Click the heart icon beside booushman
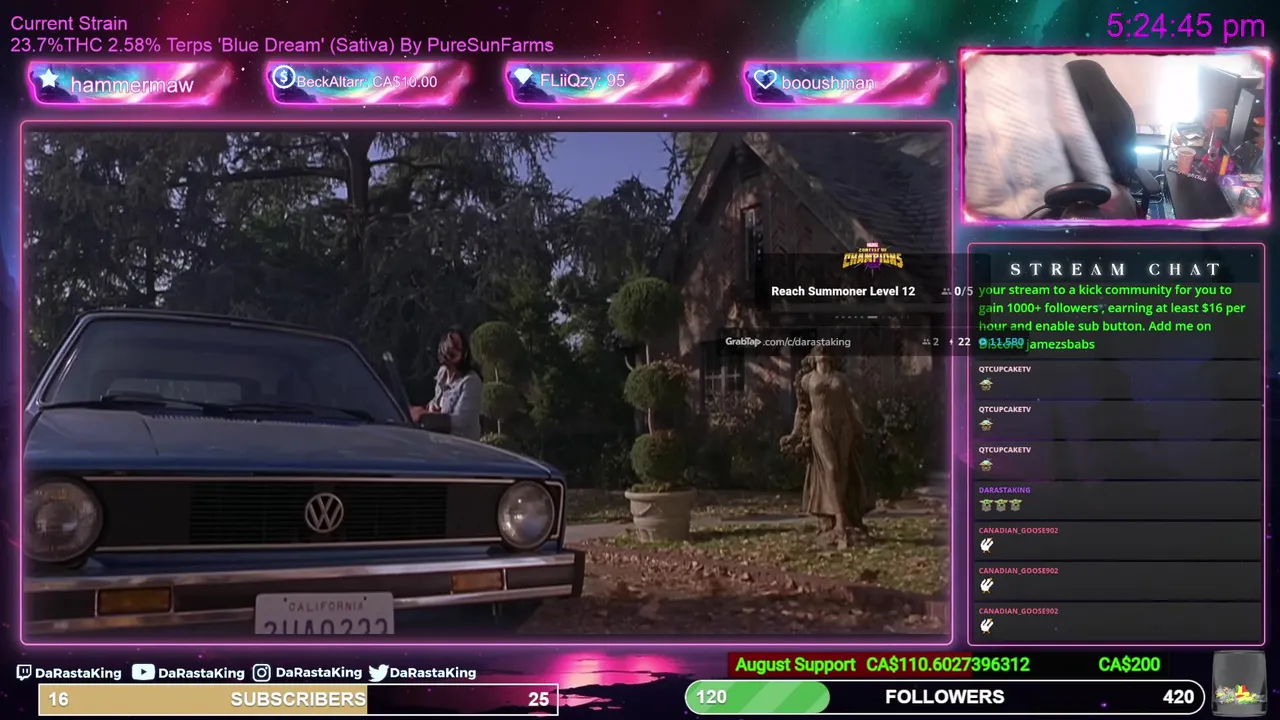 click(x=765, y=80)
